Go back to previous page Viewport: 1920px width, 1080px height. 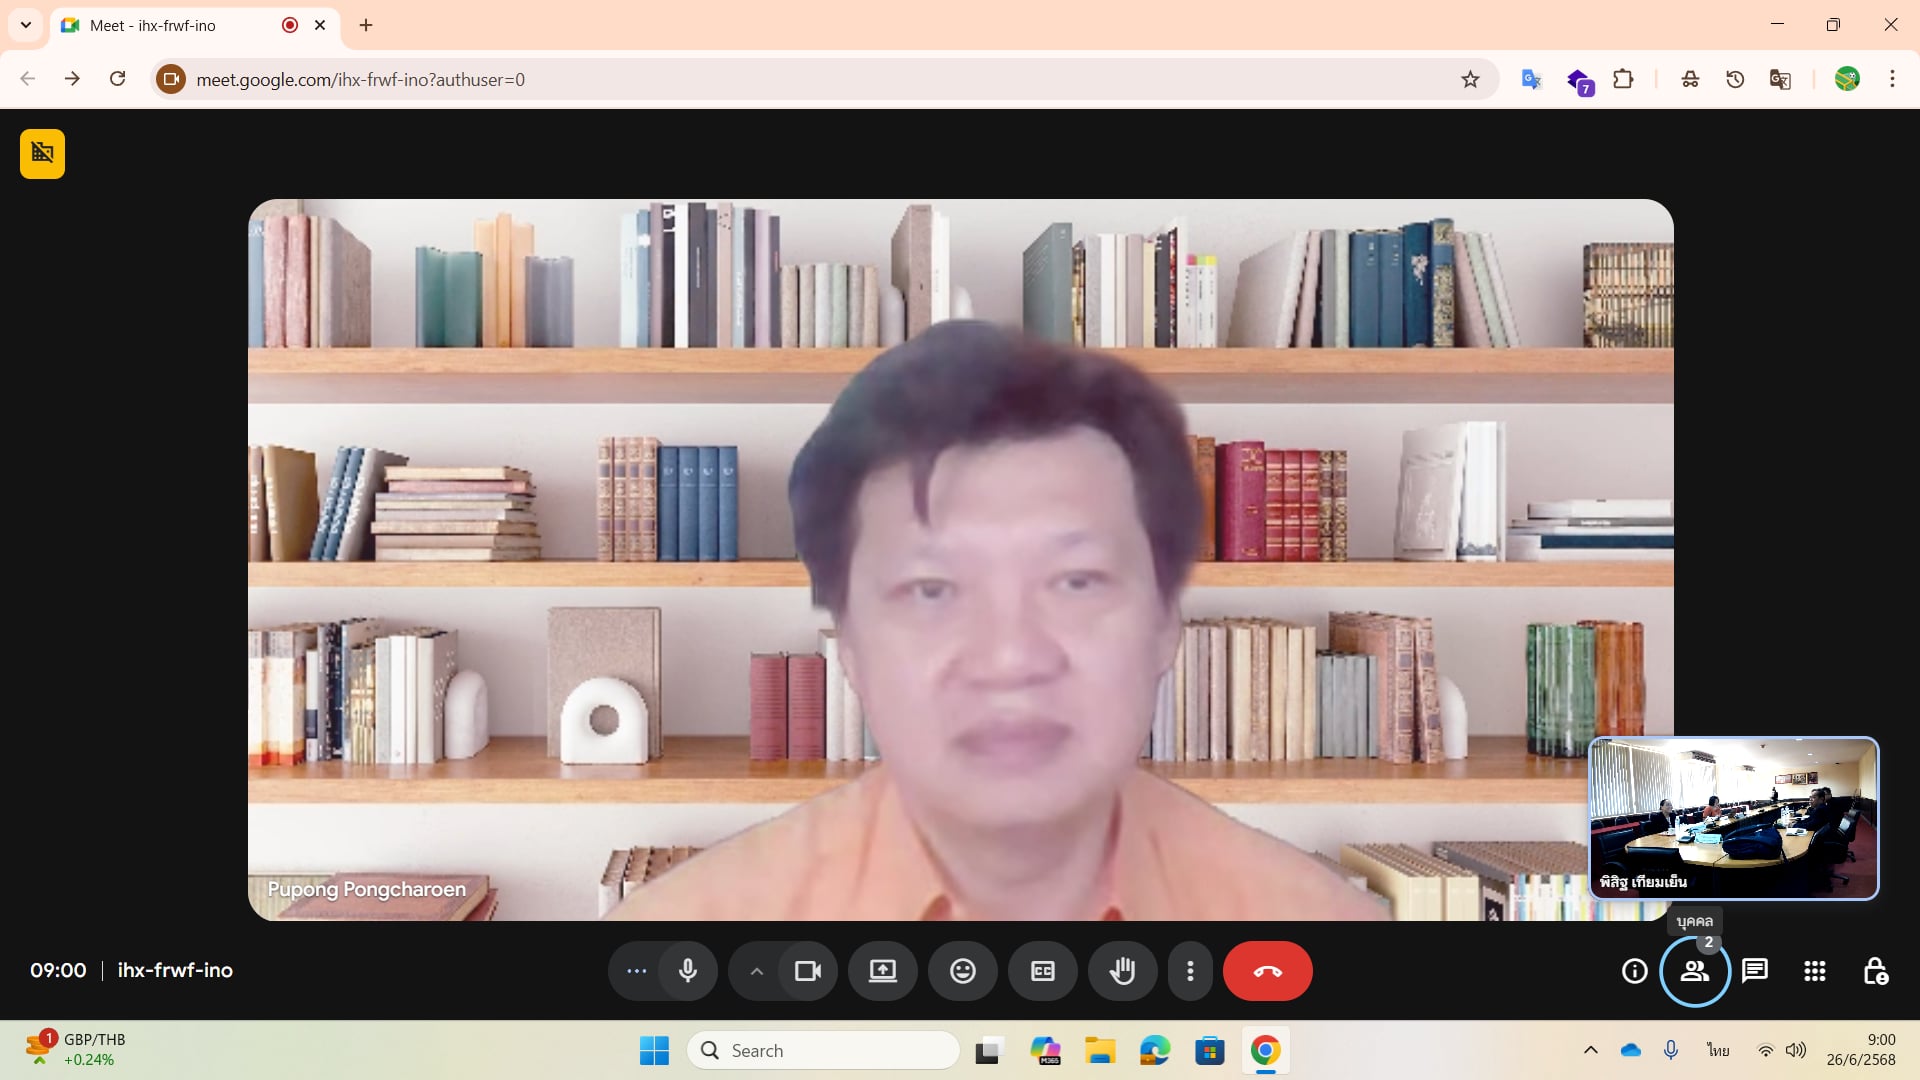pos(28,79)
